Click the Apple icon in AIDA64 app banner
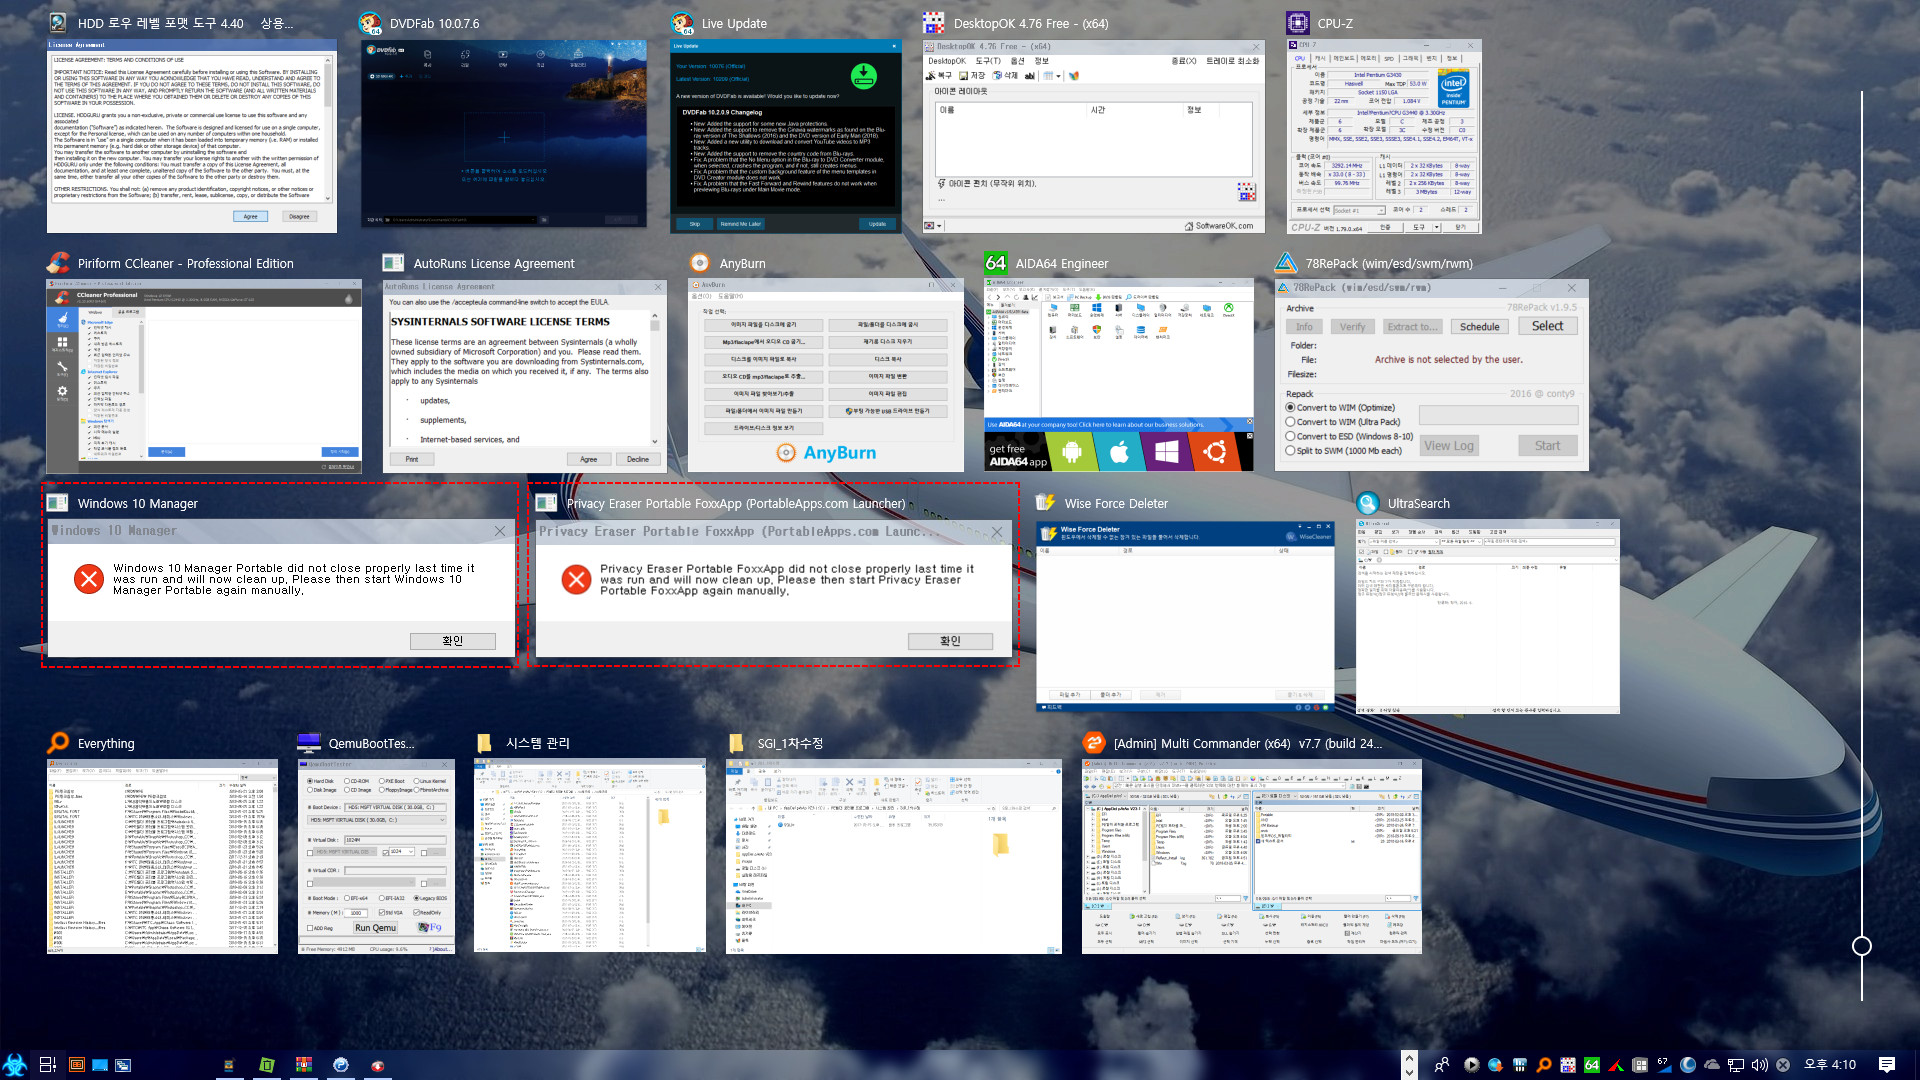 (x=1119, y=453)
